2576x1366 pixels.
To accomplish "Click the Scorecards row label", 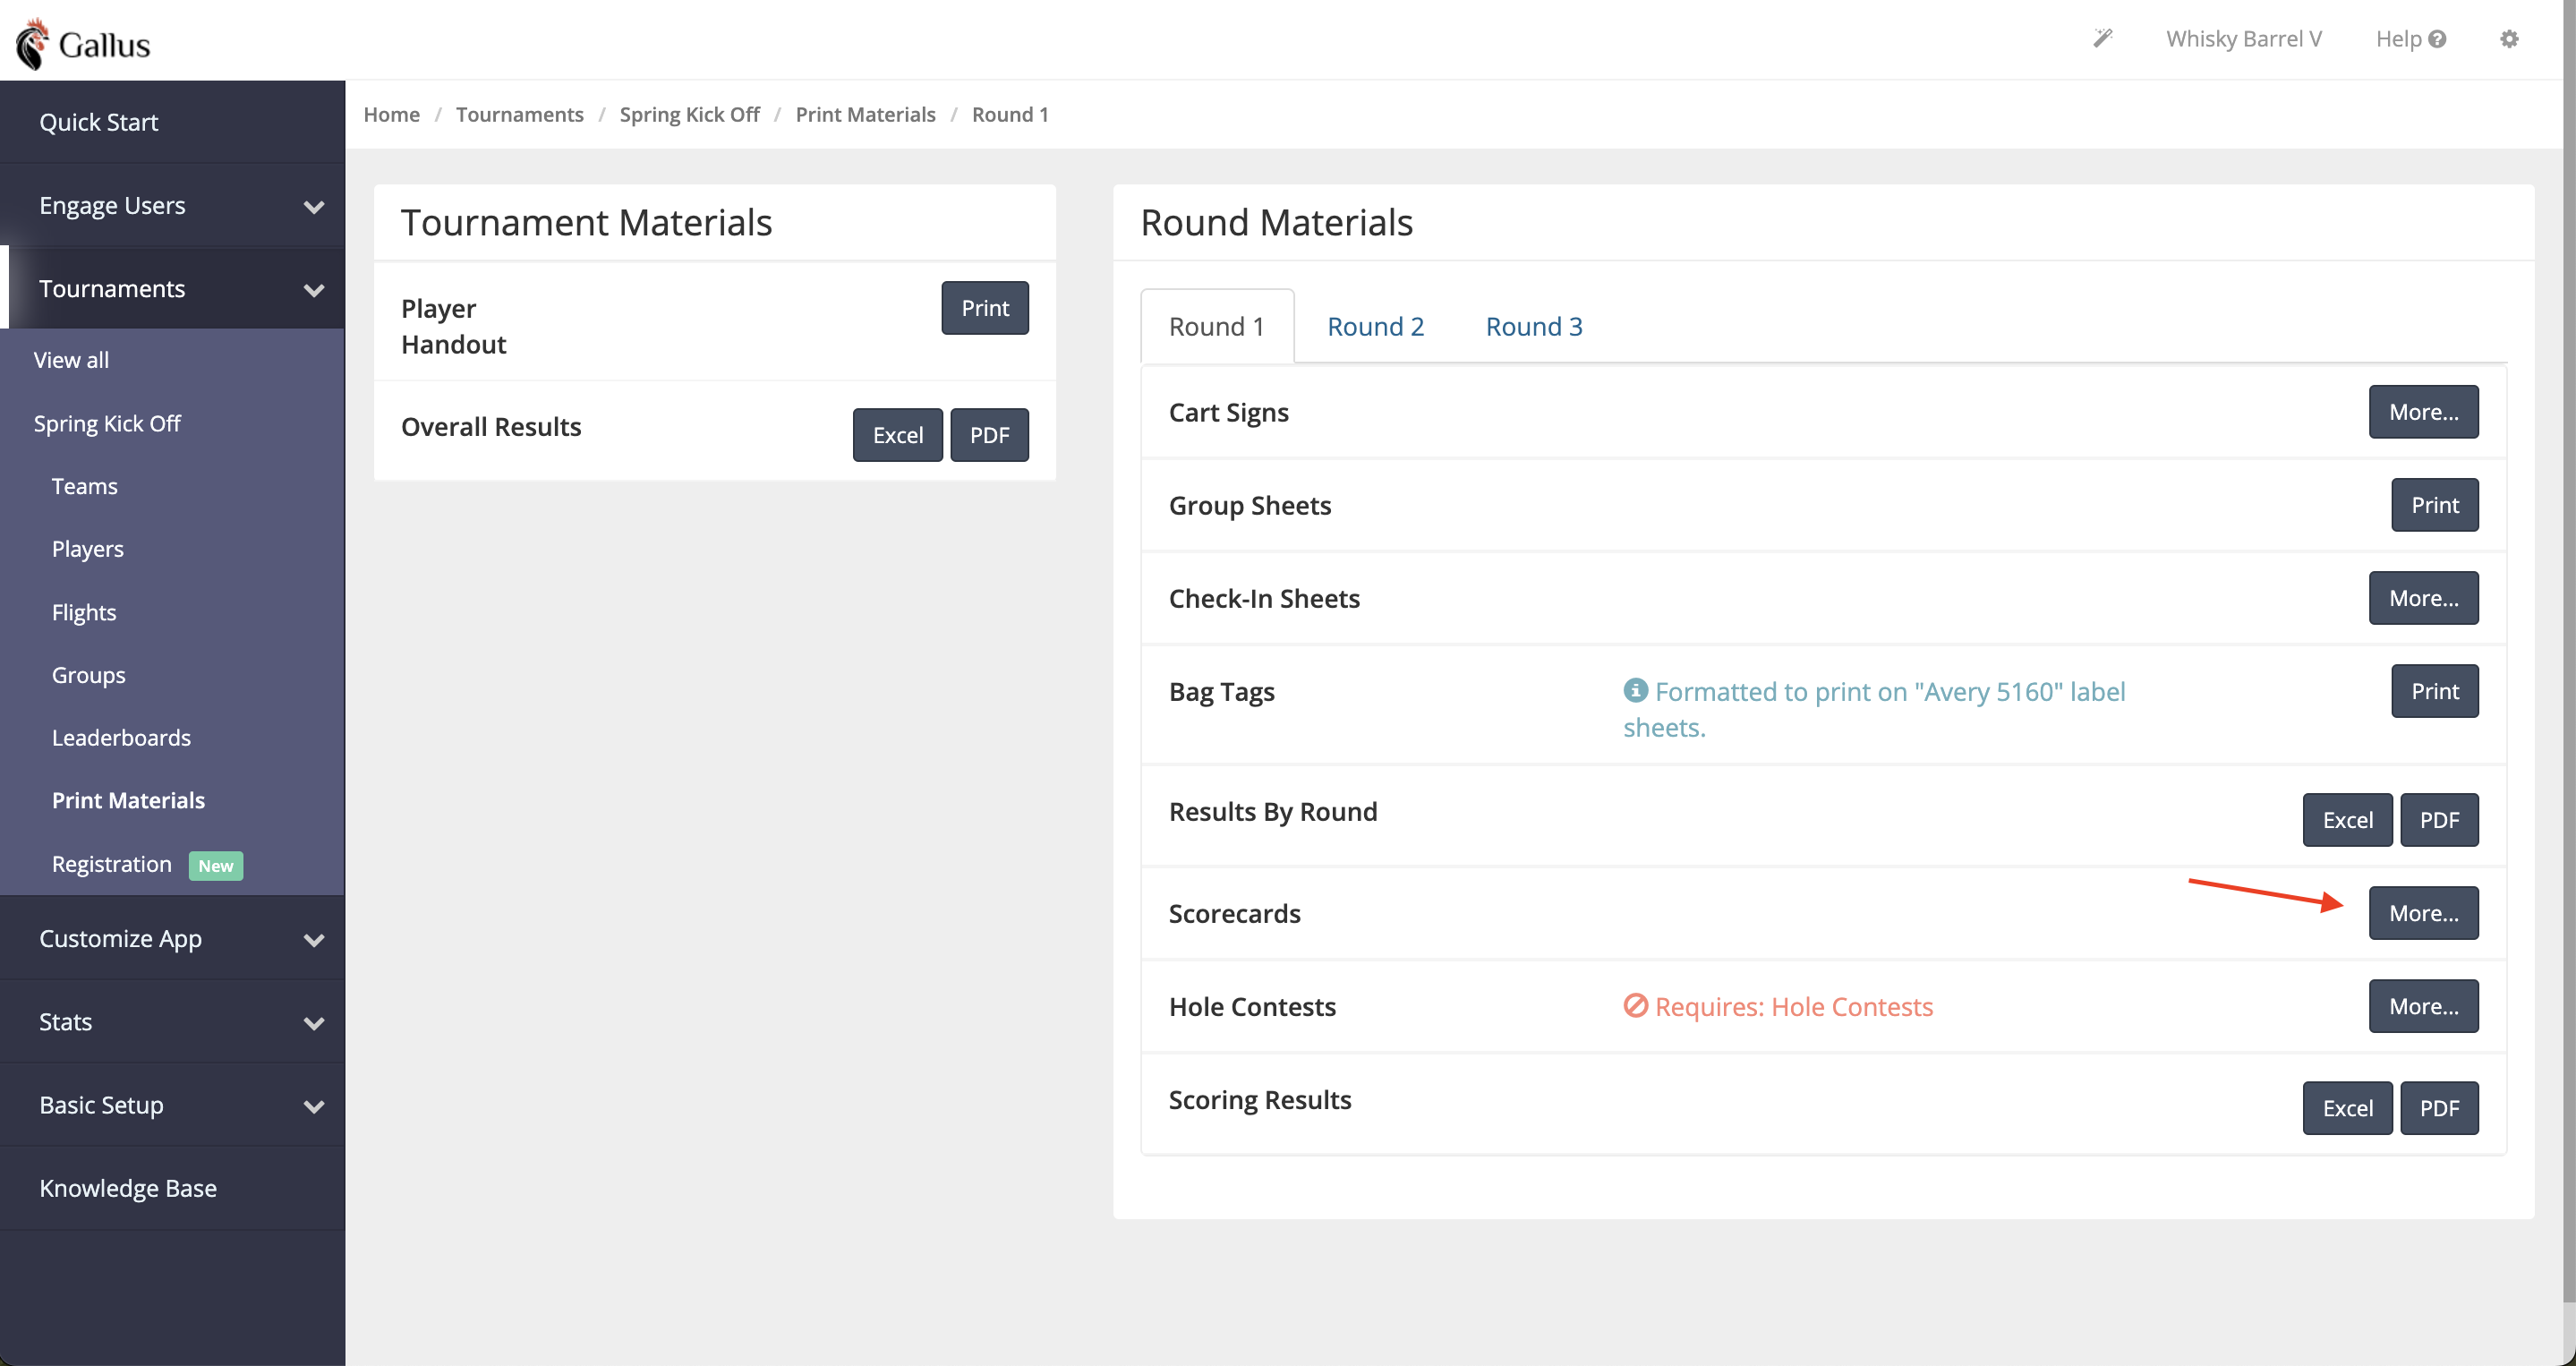I will point(1234,913).
